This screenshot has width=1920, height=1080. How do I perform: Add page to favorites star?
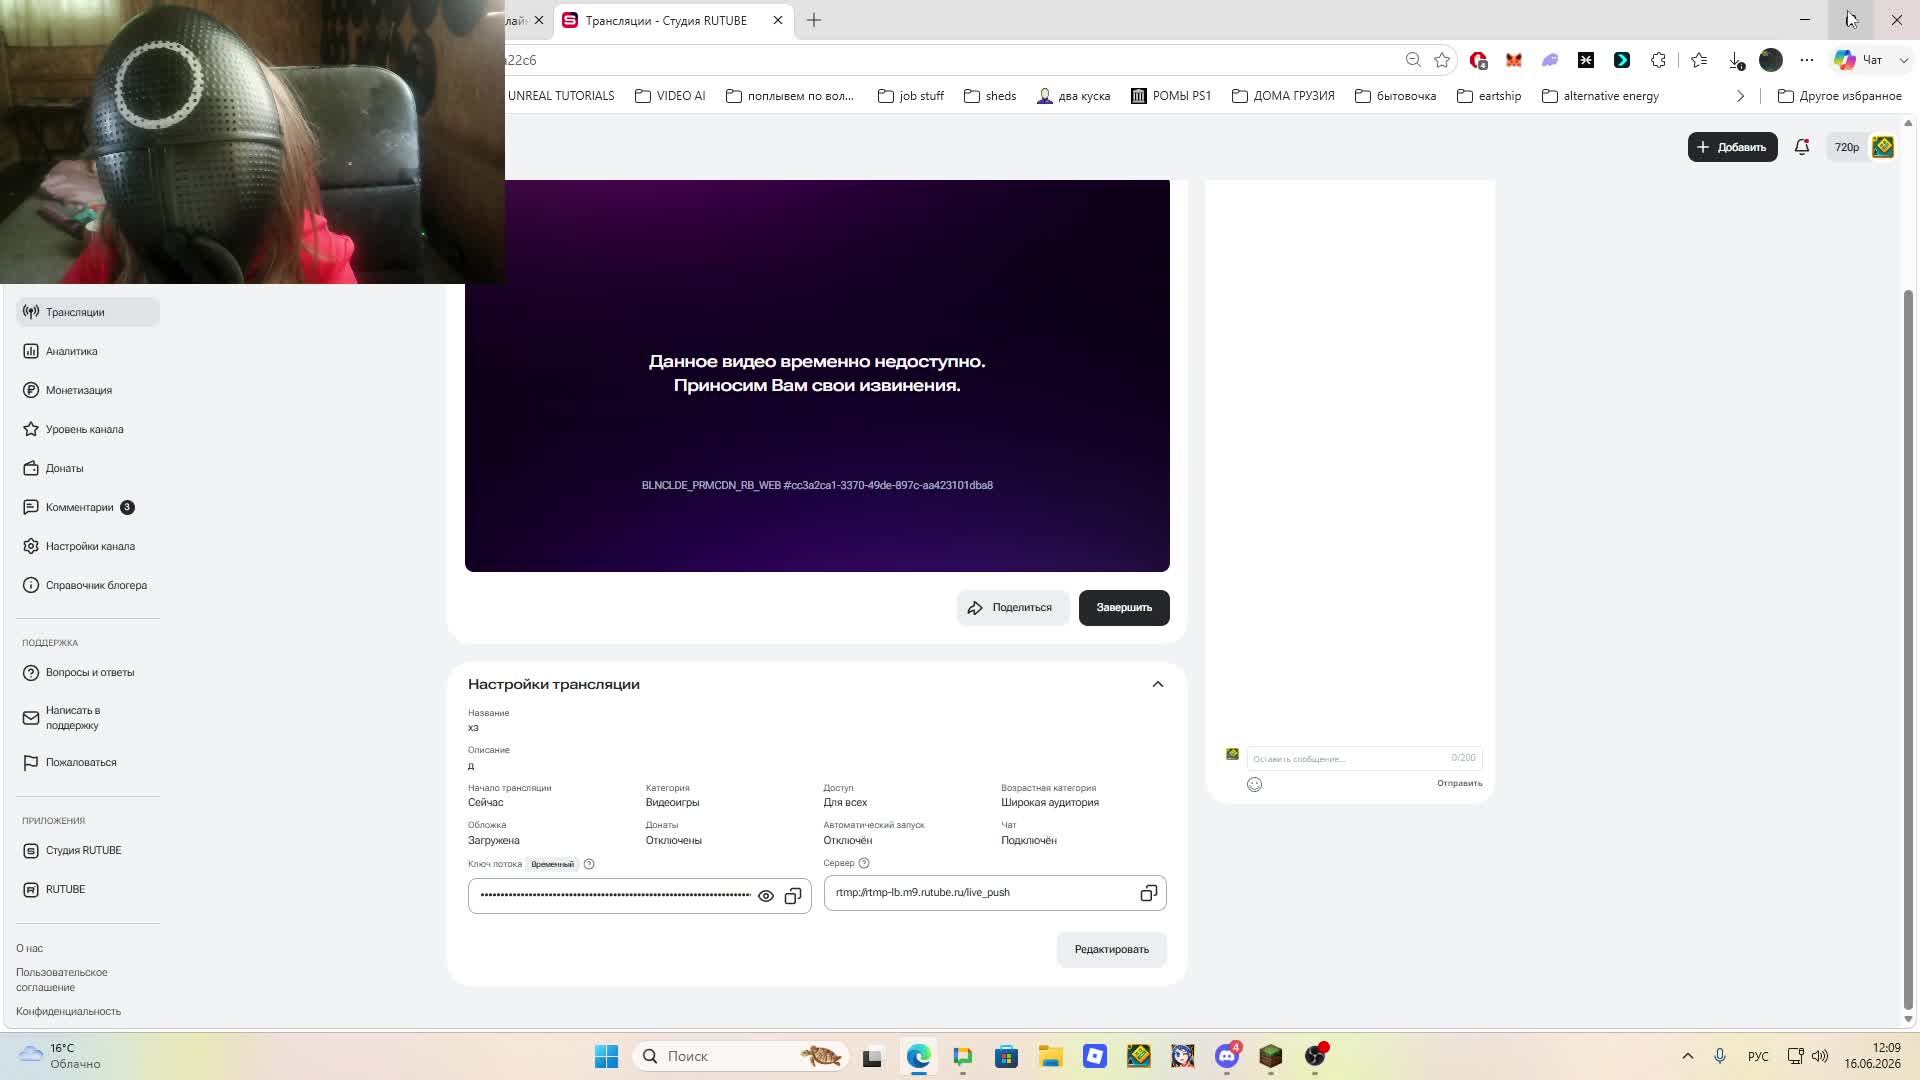point(1442,60)
